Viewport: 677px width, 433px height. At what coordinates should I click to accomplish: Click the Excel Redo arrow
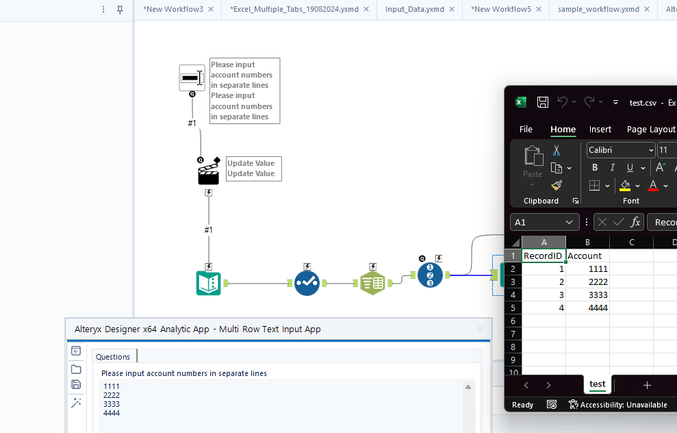tap(589, 102)
